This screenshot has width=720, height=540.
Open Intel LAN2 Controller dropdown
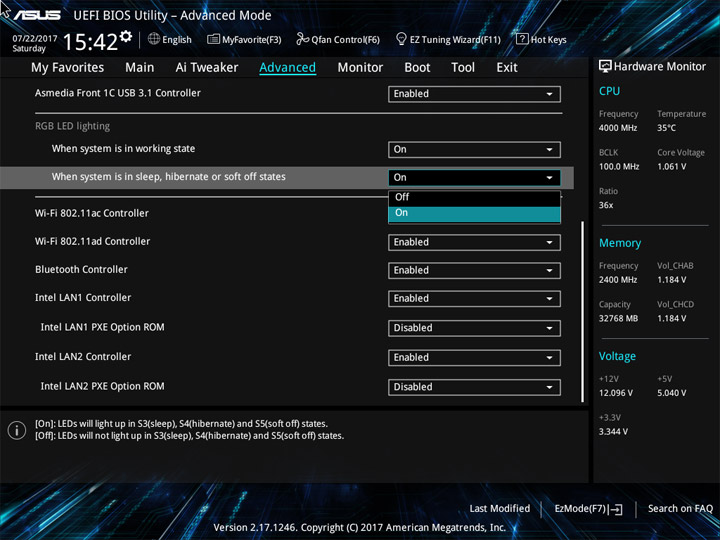click(474, 358)
